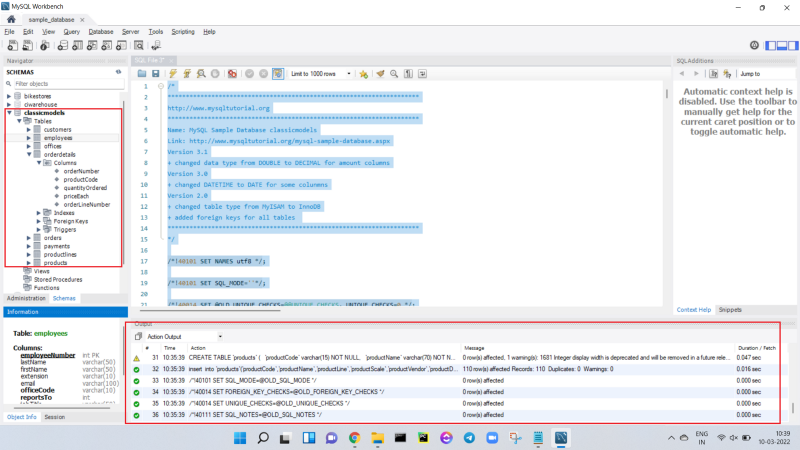Click create new function icon in main toolbar
The image size is (800, 450).
(x=121, y=45)
